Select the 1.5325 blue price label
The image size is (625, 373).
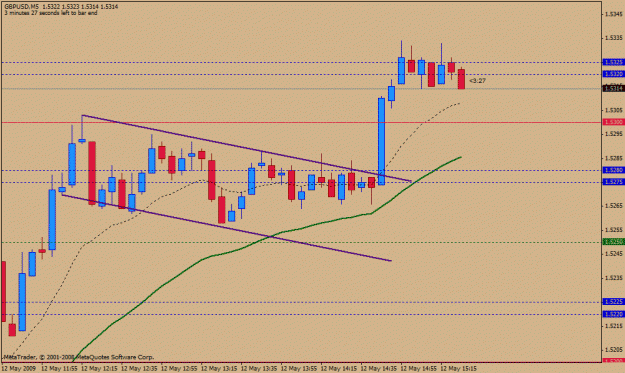[613, 62]
